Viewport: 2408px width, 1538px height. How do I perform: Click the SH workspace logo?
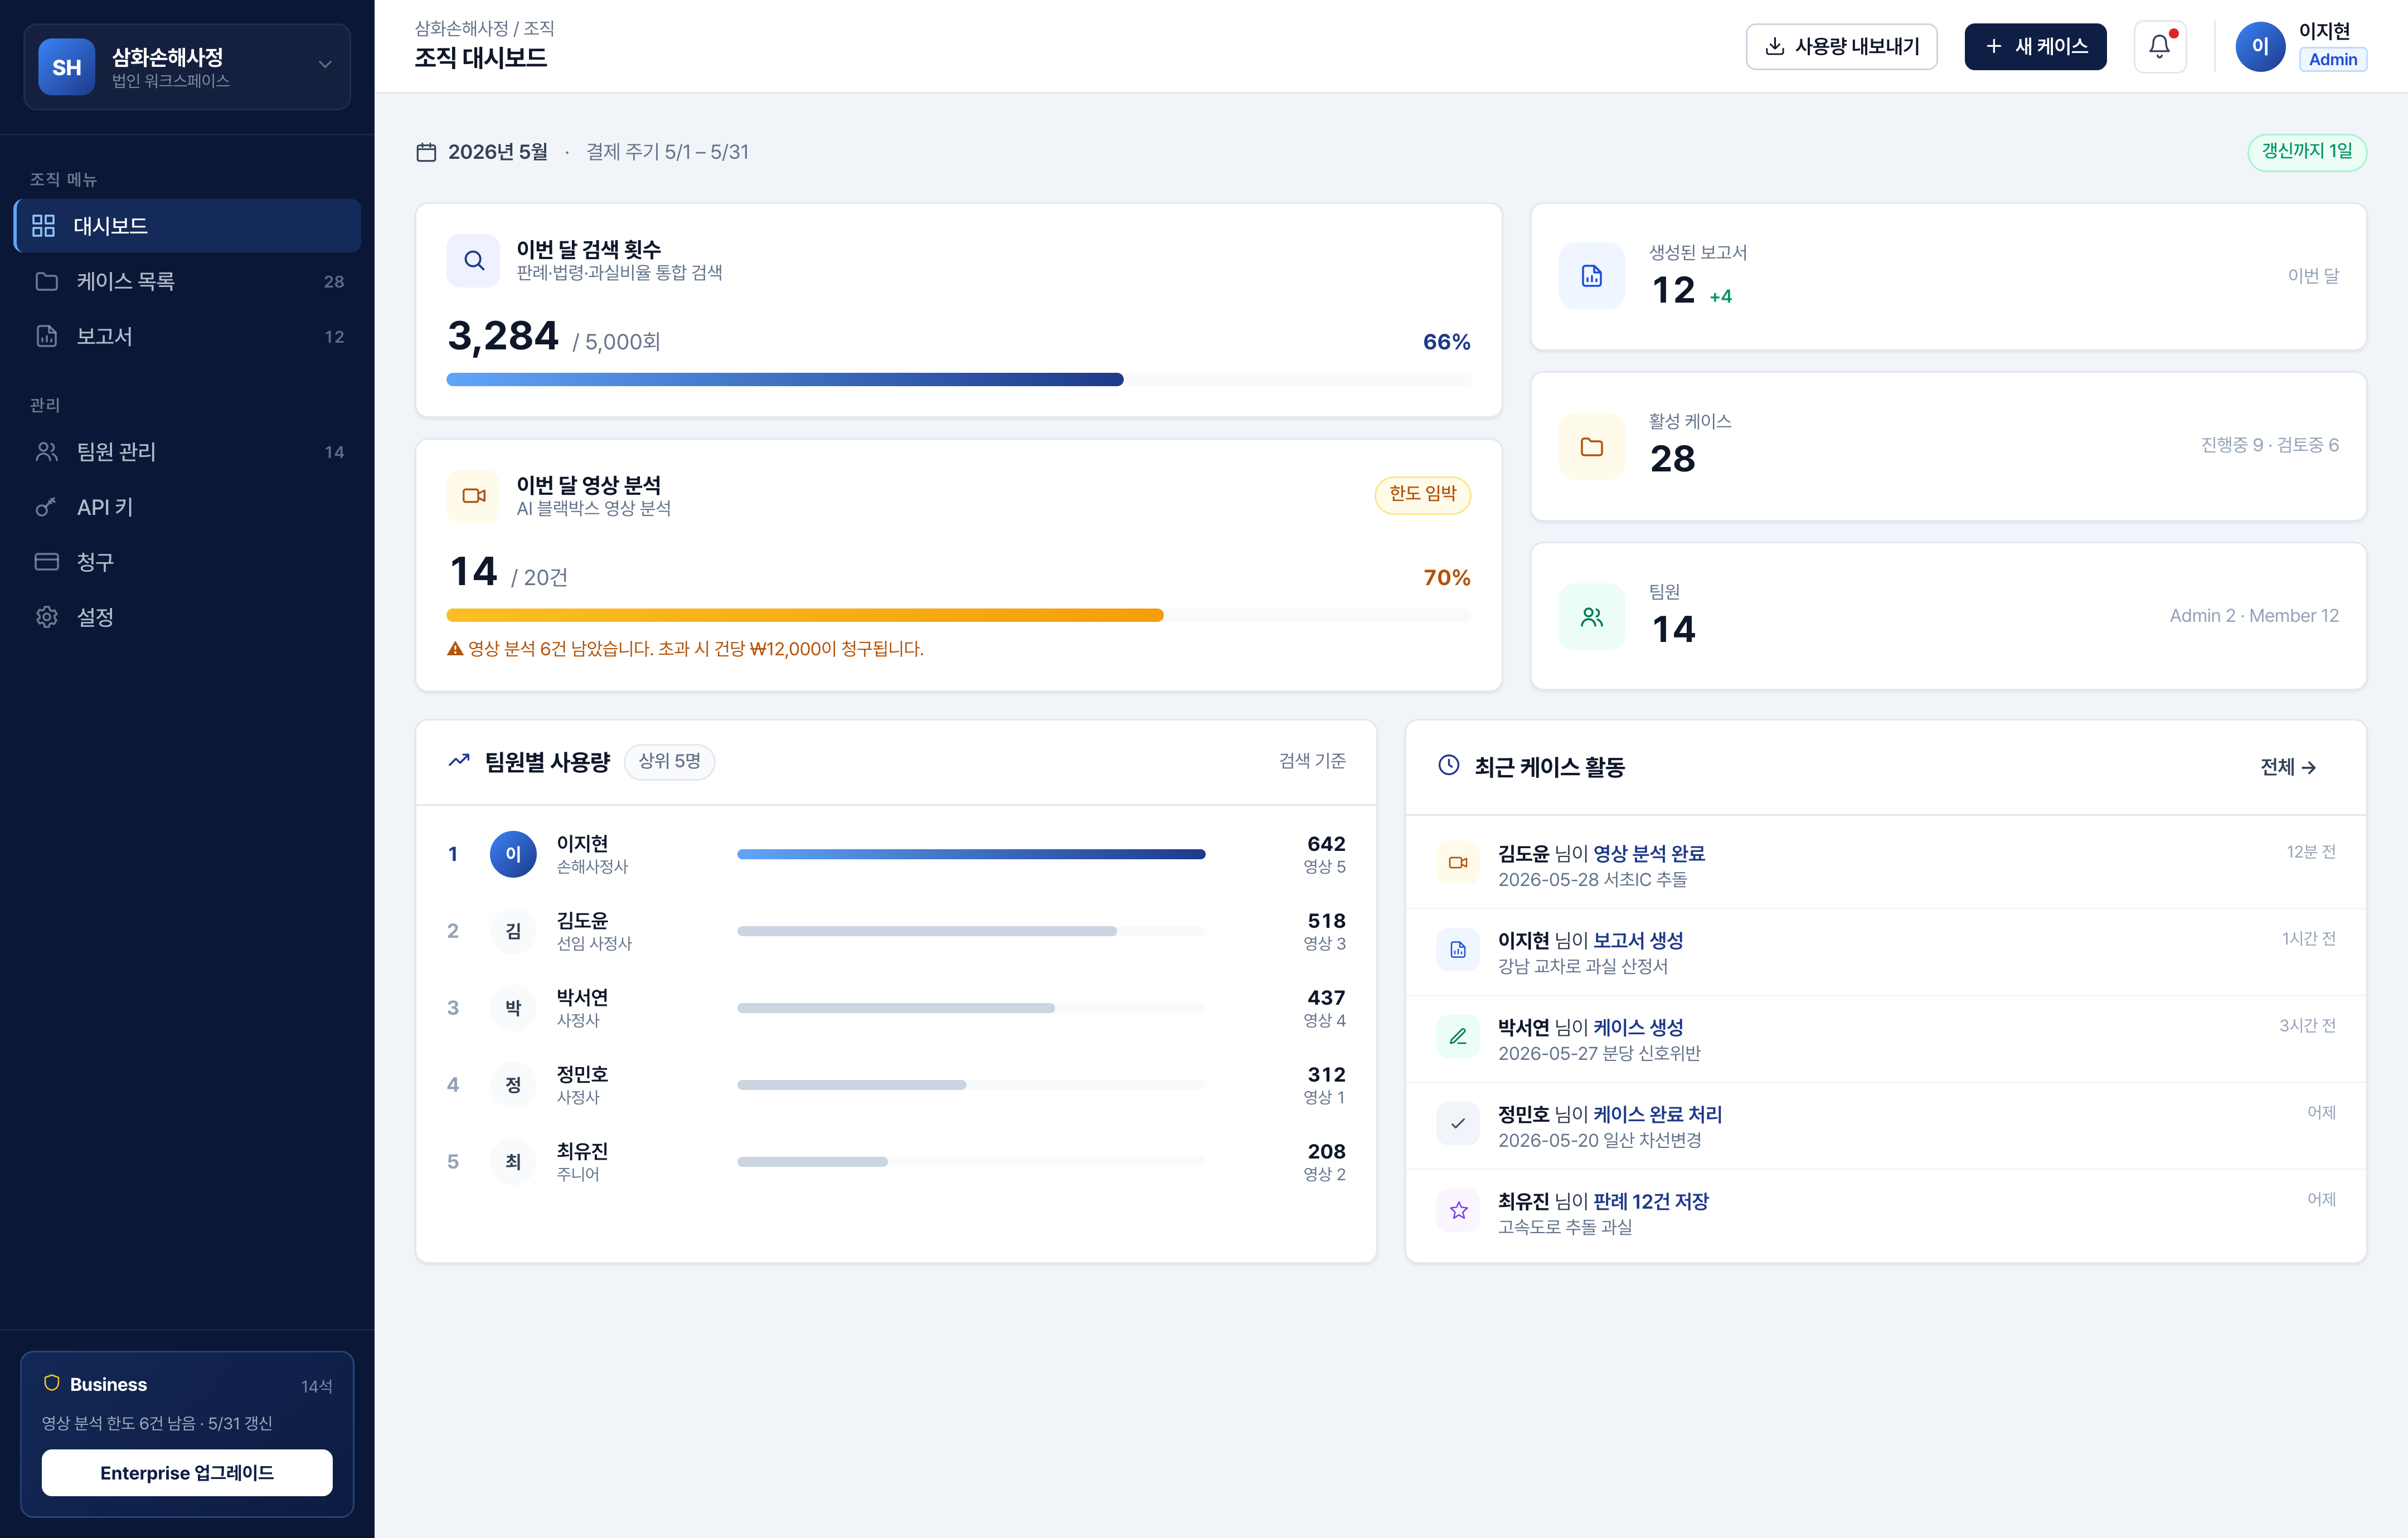coord(67,67)
